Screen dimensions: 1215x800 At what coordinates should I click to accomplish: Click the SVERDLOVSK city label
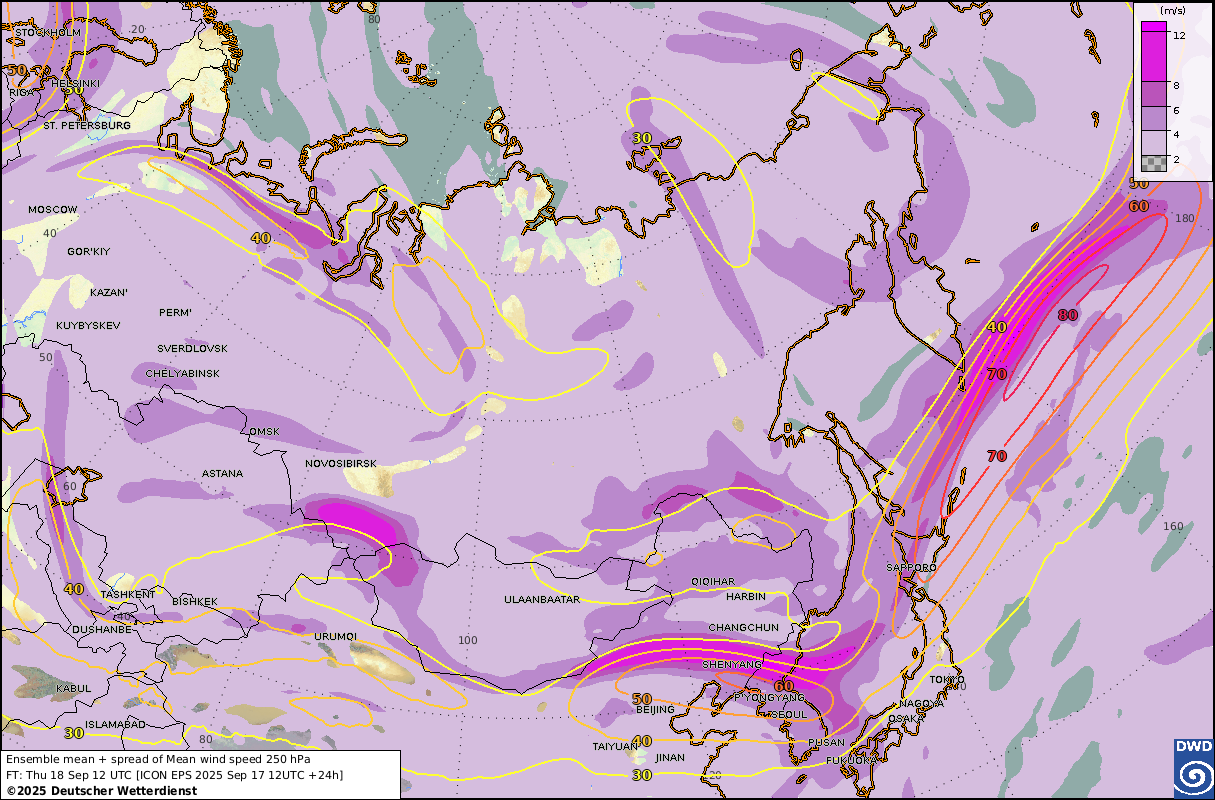tap(192, 348)
